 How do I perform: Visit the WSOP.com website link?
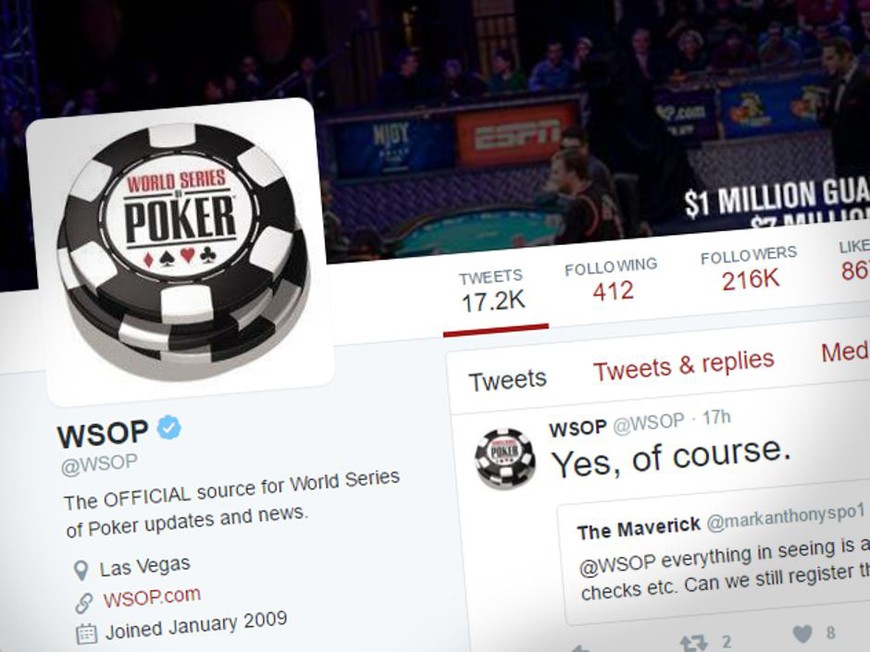click(151, 598)
